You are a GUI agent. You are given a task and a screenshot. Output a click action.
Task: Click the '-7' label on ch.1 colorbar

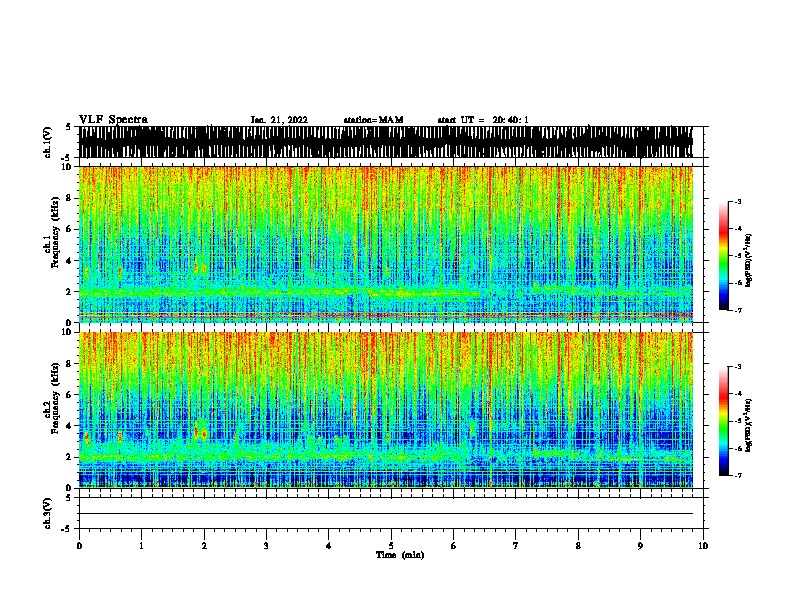click(737, 310)
